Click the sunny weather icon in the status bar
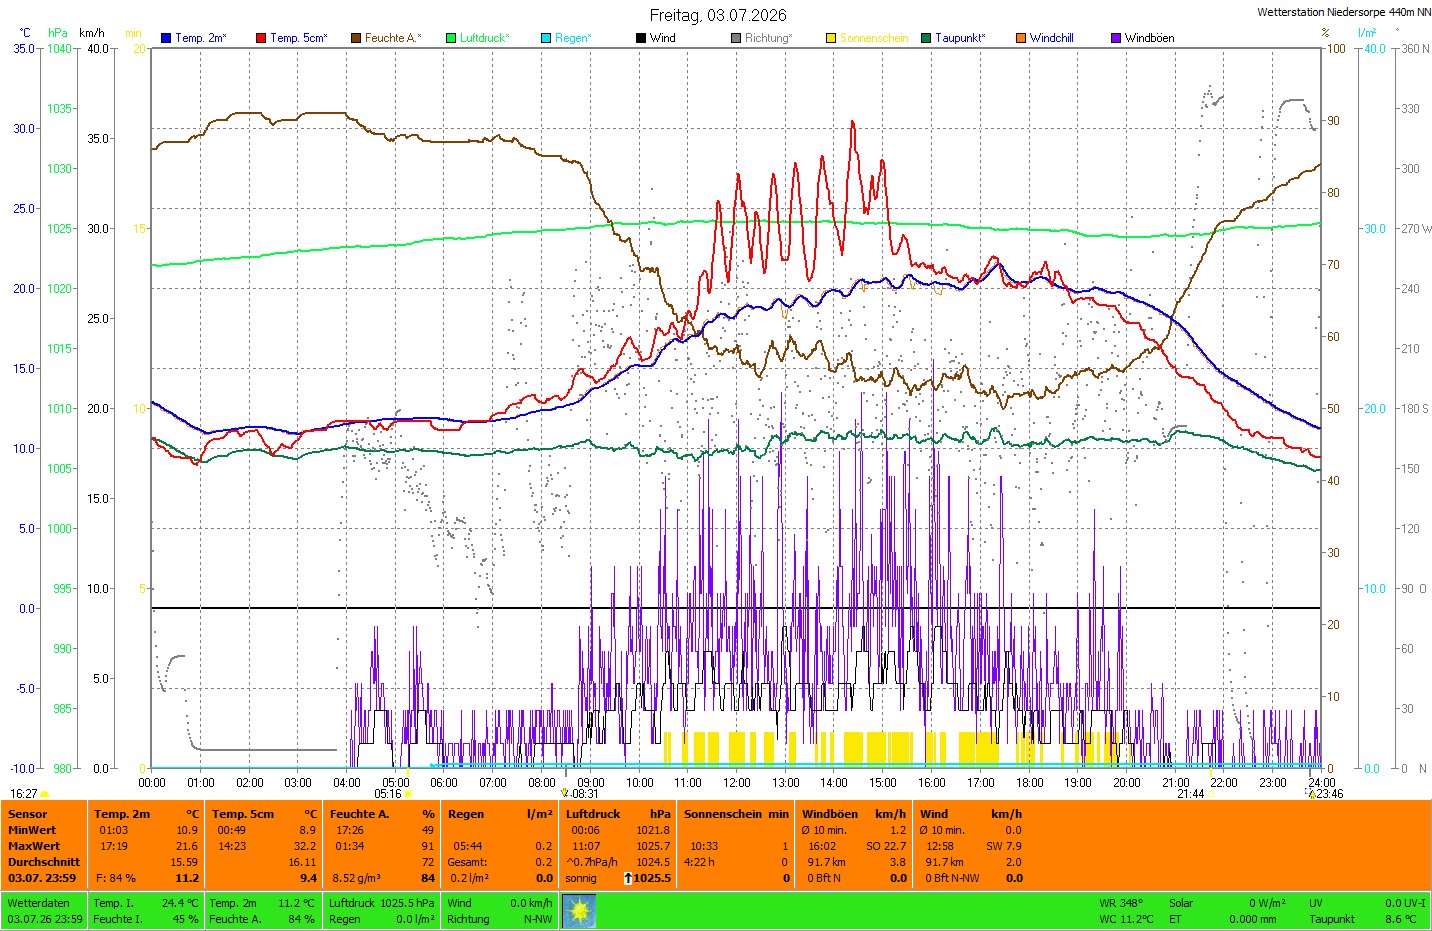1432x931 pixels. (x=579, y=910)
